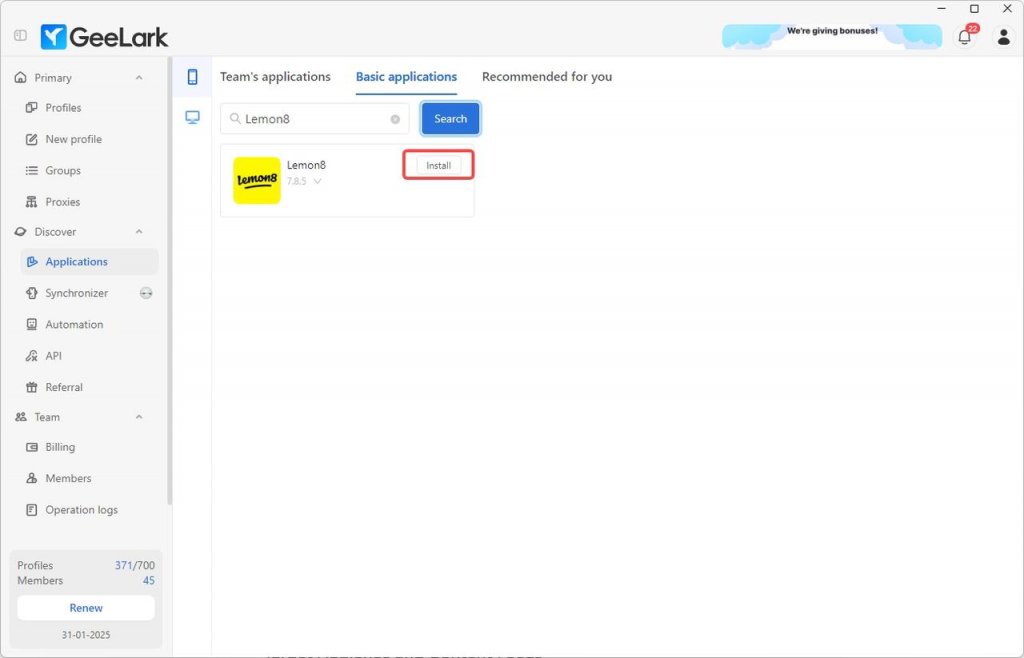Collapse the Primary section chevron
This screenshot has width=1024, height=658.
[x=139, y=78]
